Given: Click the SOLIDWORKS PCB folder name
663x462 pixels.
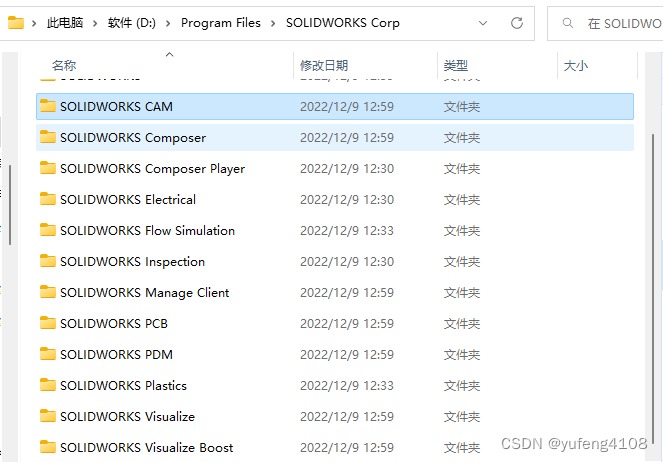Looking at the screenshot, I should 114,323.
